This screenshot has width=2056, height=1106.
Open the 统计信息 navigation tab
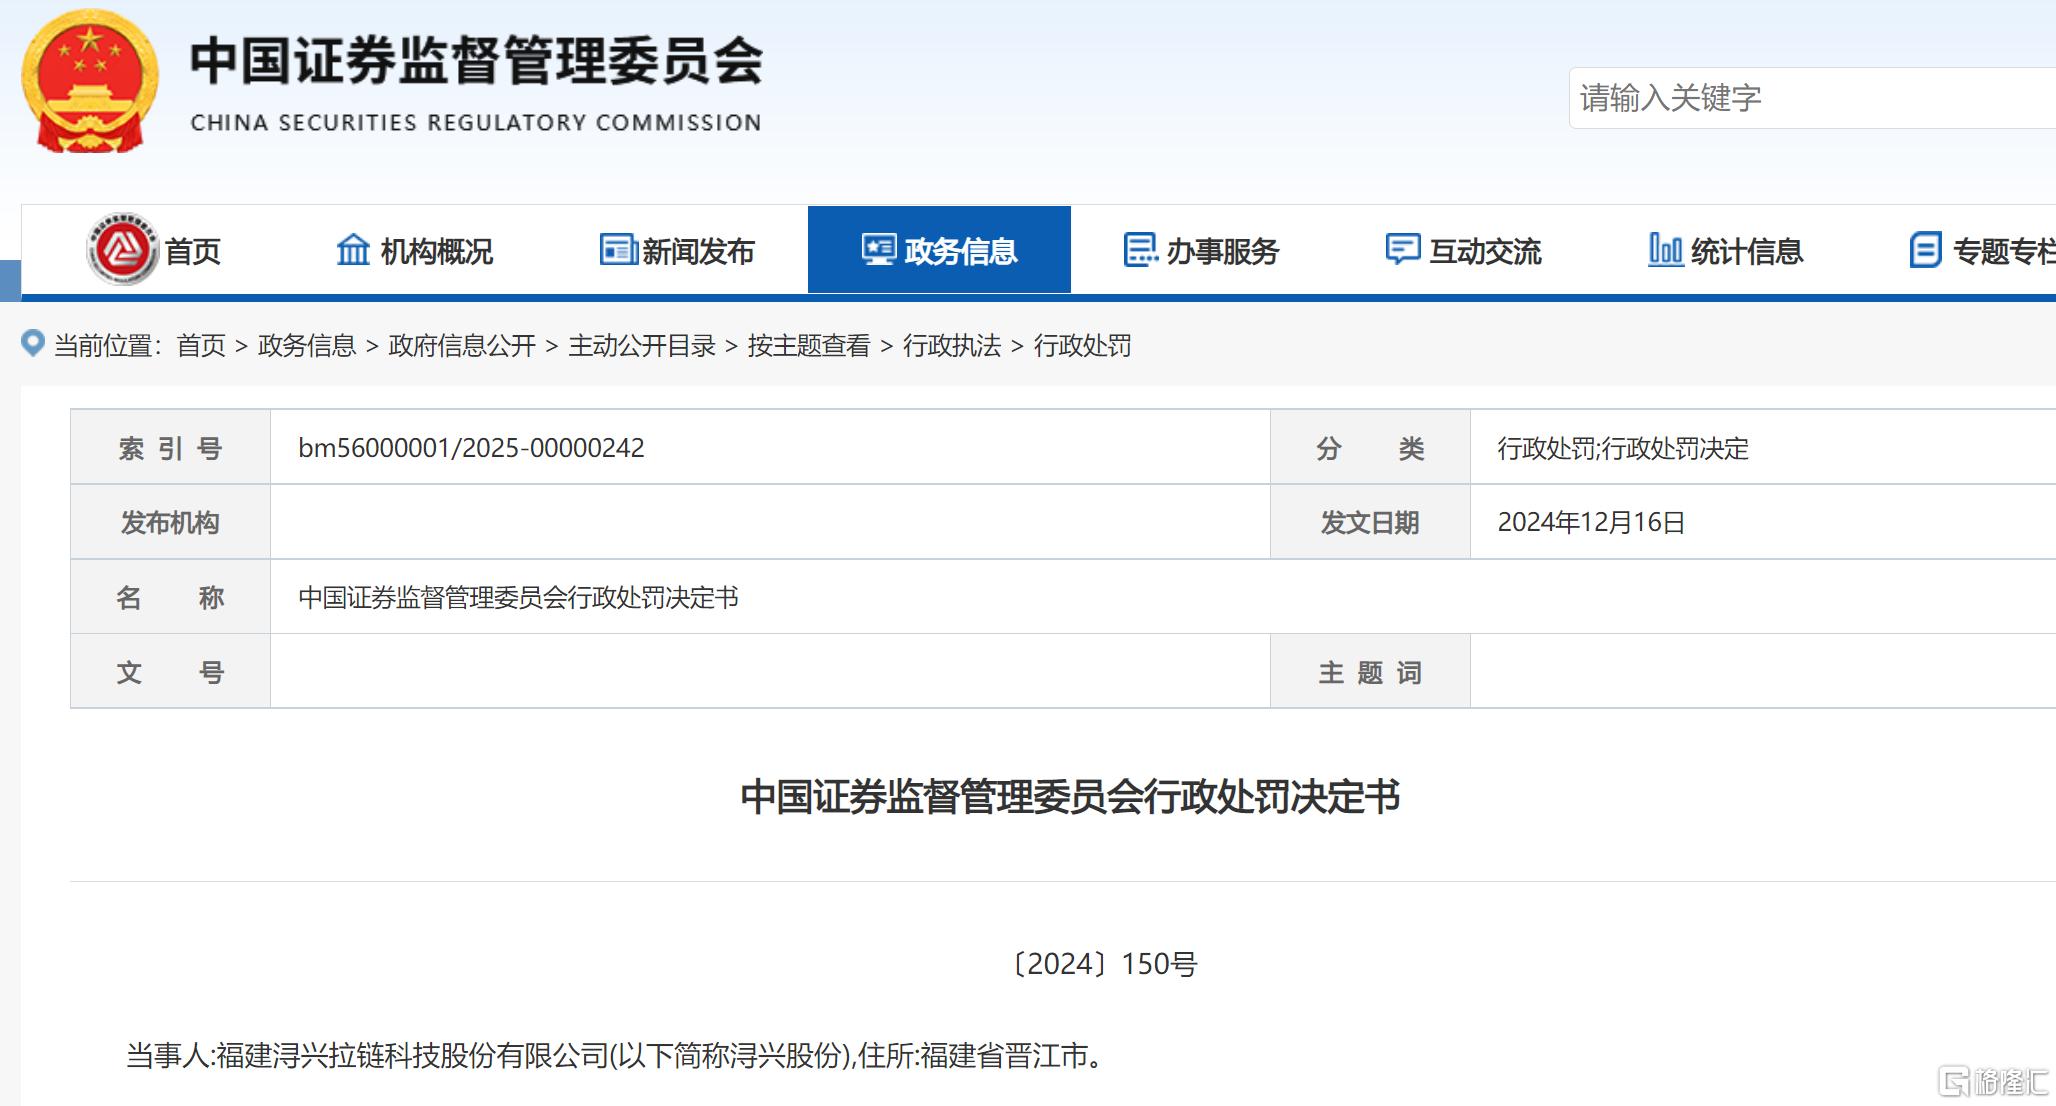click(x=1726, y=250)
